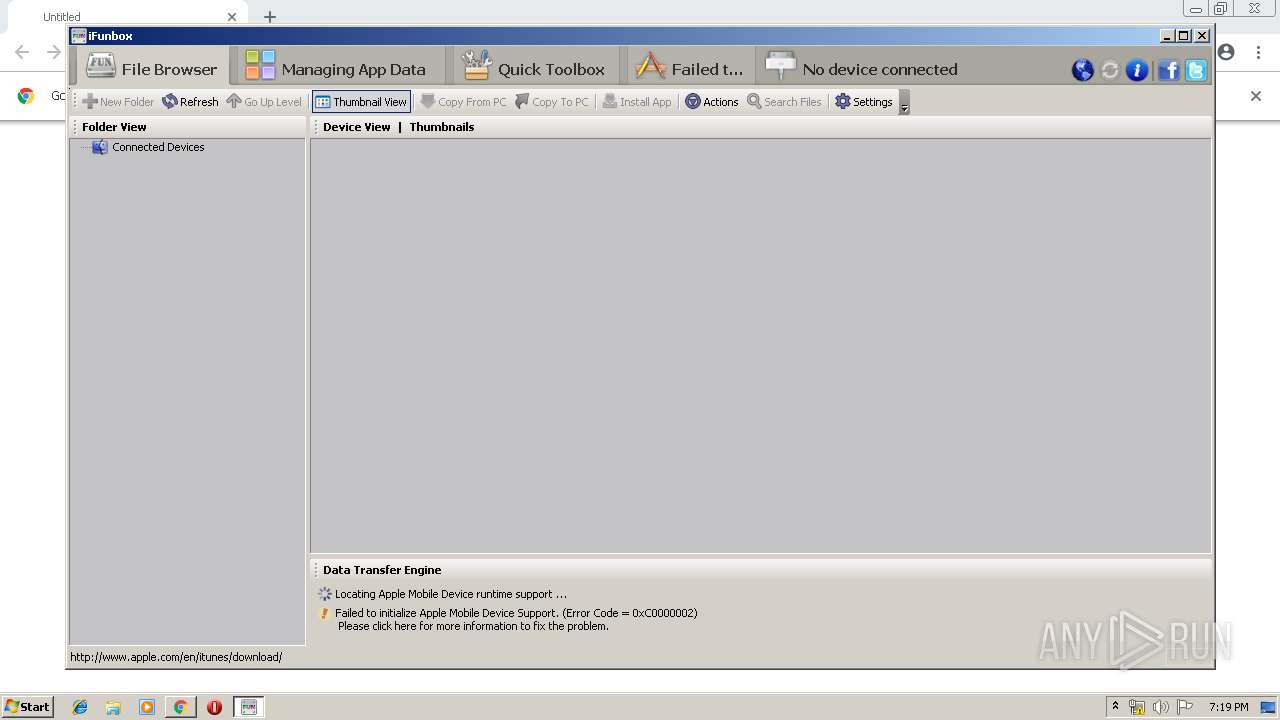Screen dimensions: 1280x720
Task: Open the blue info icon
Action: [x=1137, y=70]
